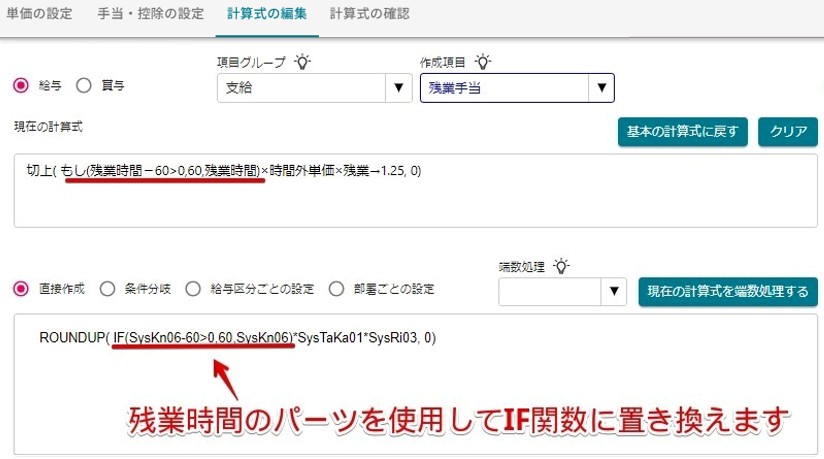Click 現在の計算式を端数処理する button
This screenshot has height=459, width=824.
click(728, 291)
